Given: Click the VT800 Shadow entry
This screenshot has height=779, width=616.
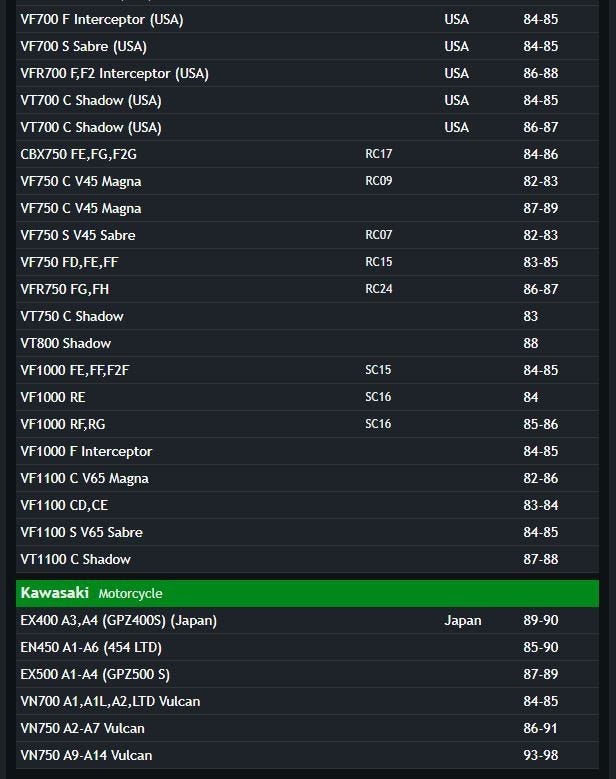Looking at the screenshot, I should 66,343.
